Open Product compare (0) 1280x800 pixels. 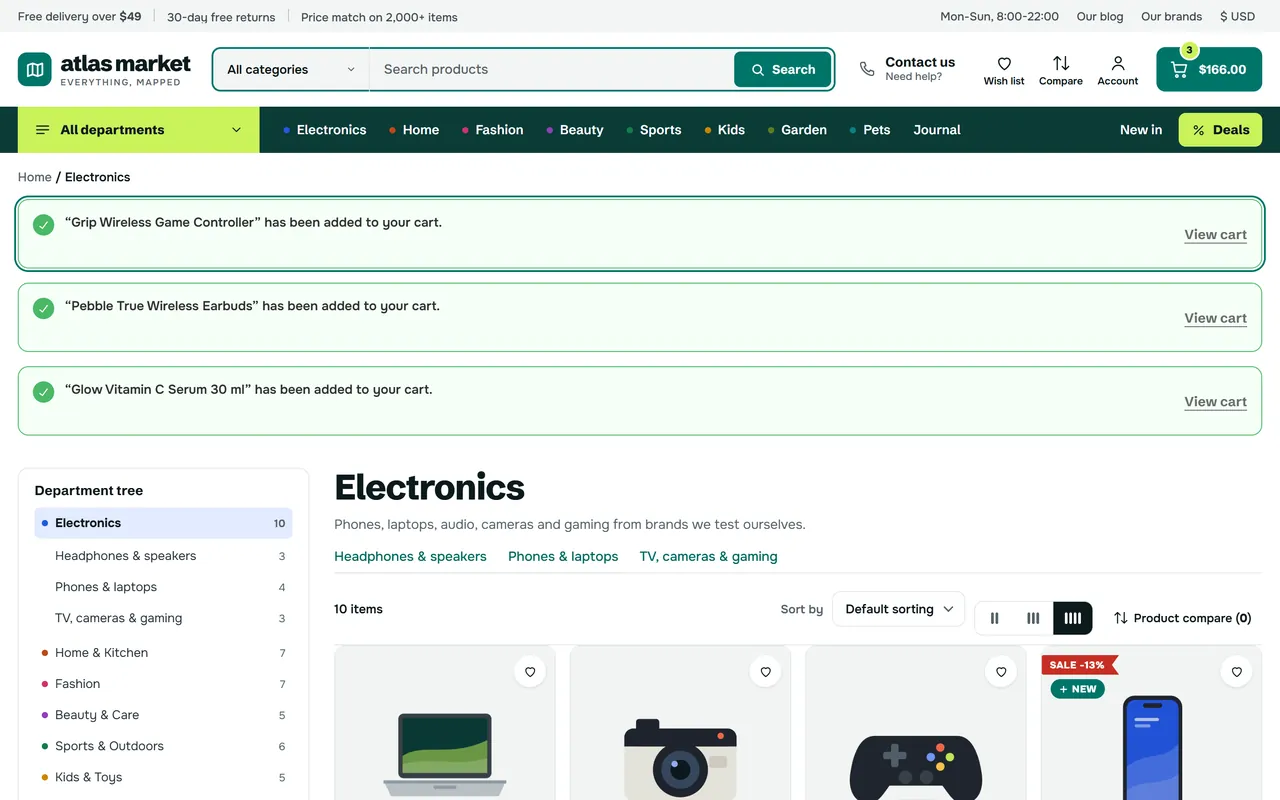click(1183, 618)
